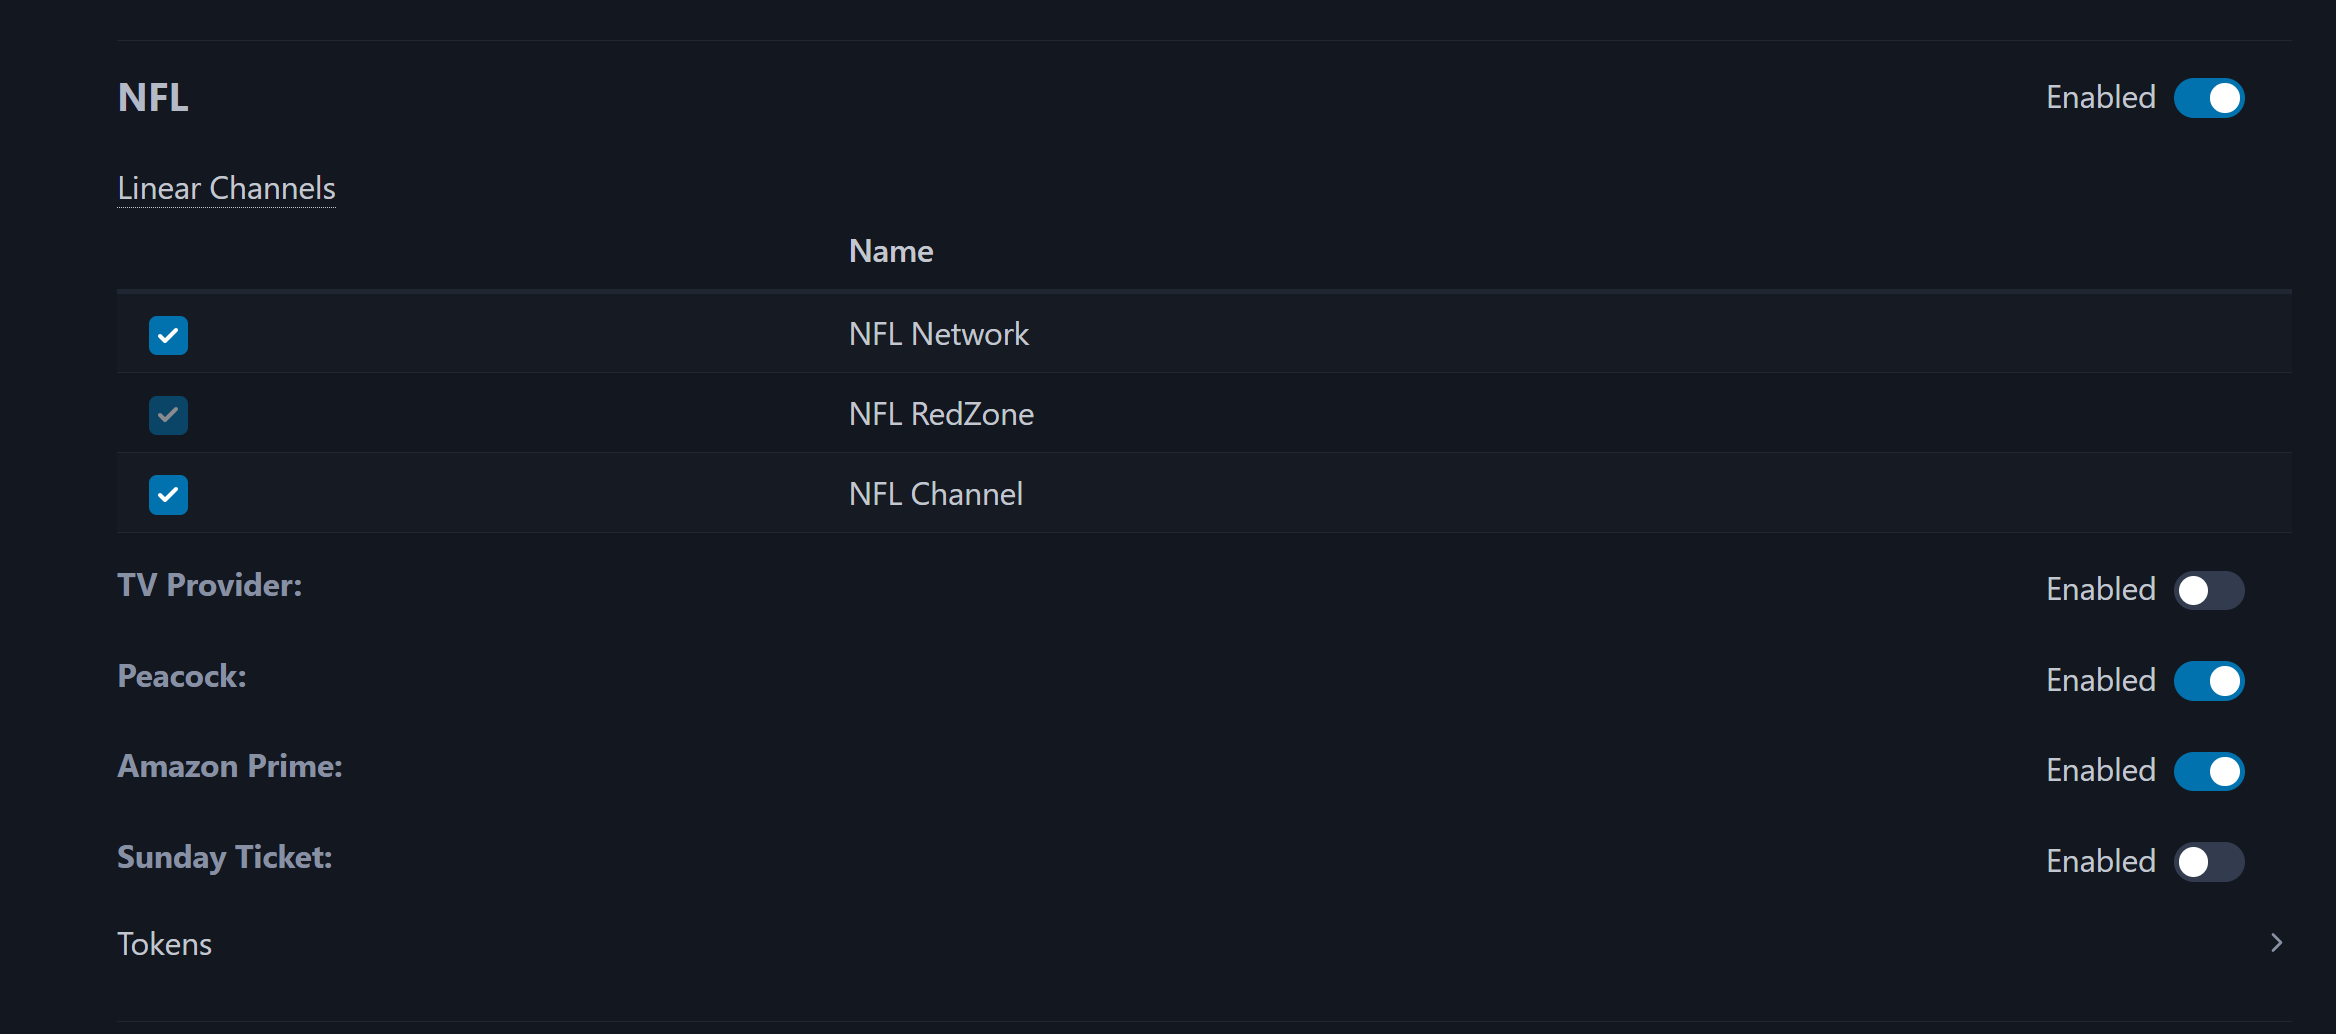Open the Linear Channels link
Viewport: 2336px width, 1034px height.
pyautogui.click(x=226, y=188)
